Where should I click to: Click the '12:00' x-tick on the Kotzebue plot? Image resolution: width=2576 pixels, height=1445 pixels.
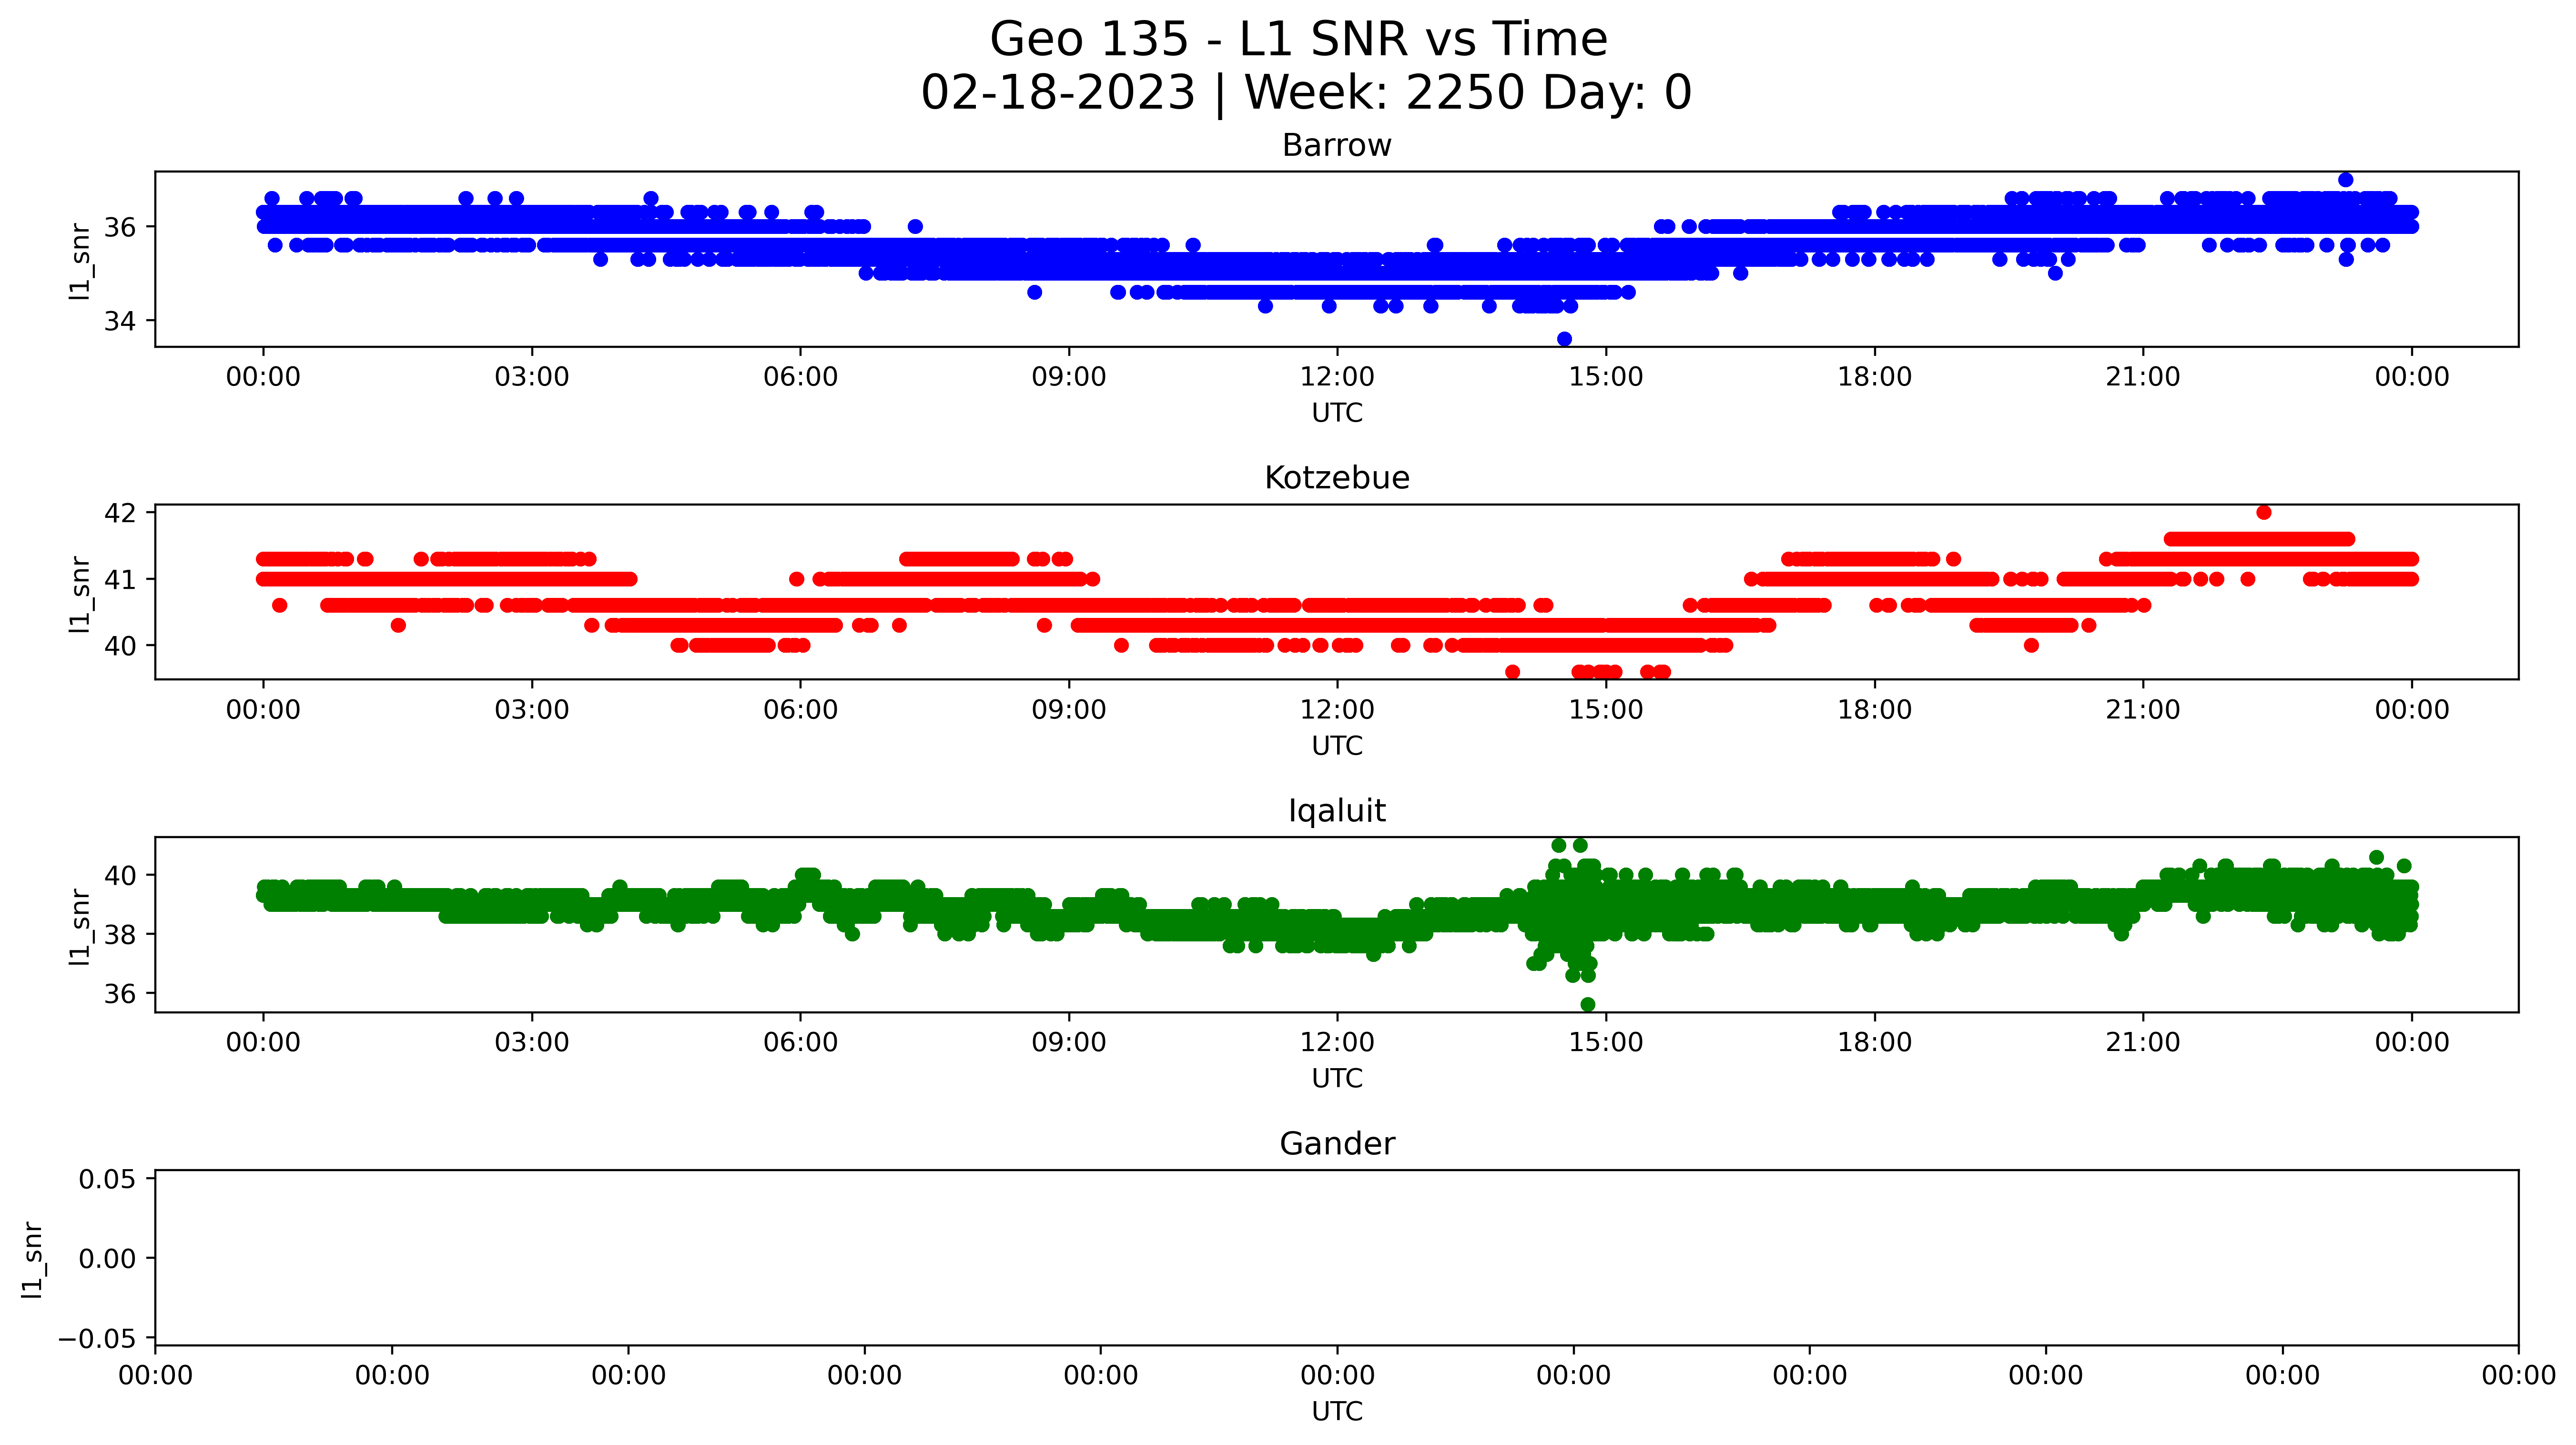coord(1337,710)
